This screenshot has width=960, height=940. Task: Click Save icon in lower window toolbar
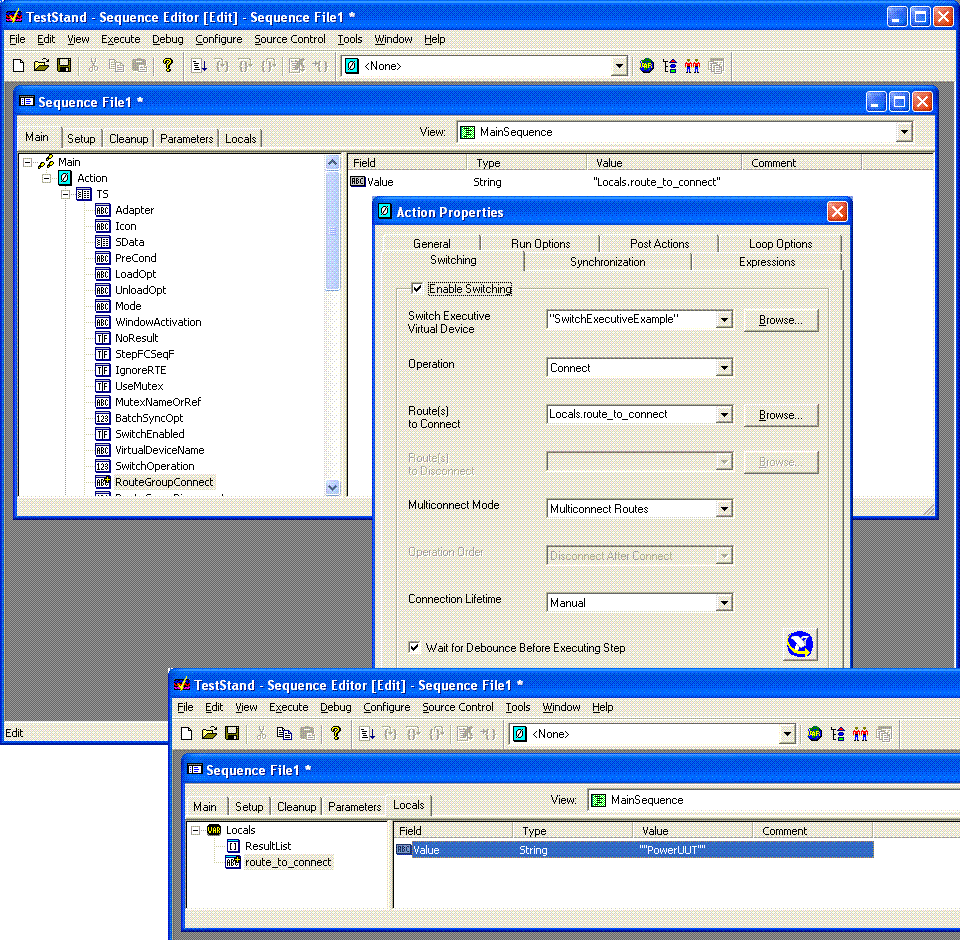[x=232, y=733]
